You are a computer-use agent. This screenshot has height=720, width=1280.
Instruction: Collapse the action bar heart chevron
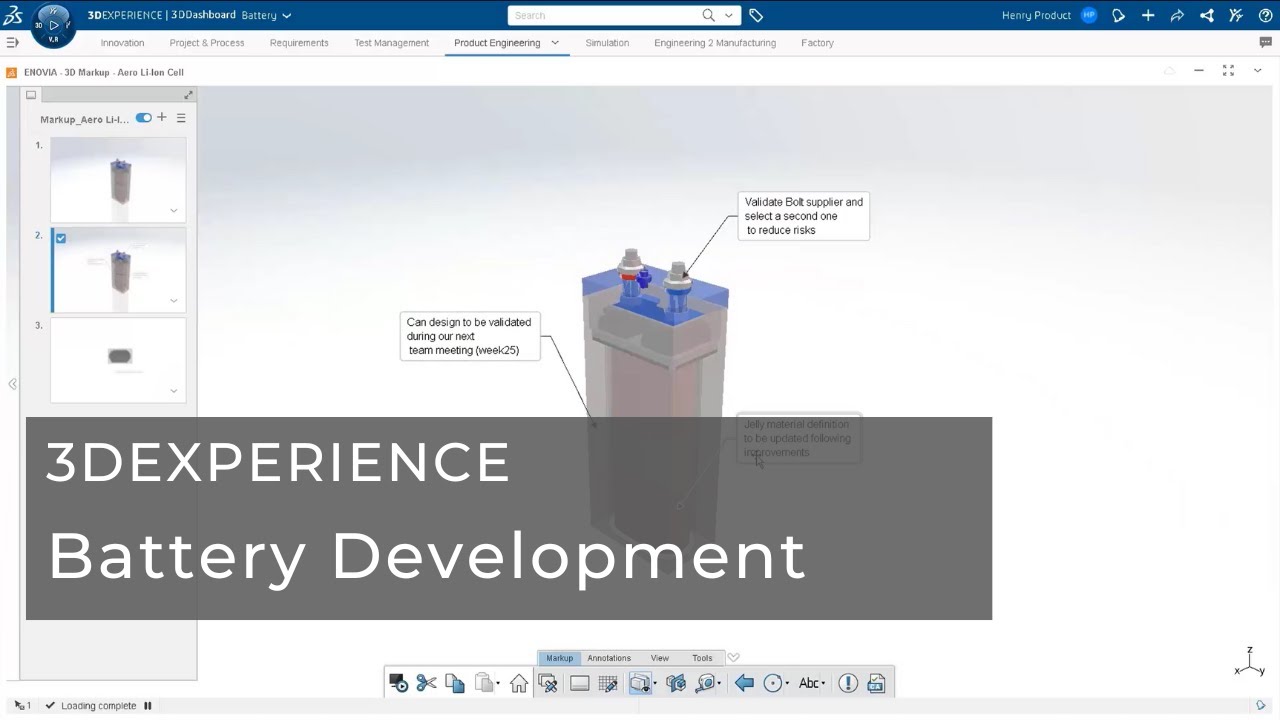point(733,657)
